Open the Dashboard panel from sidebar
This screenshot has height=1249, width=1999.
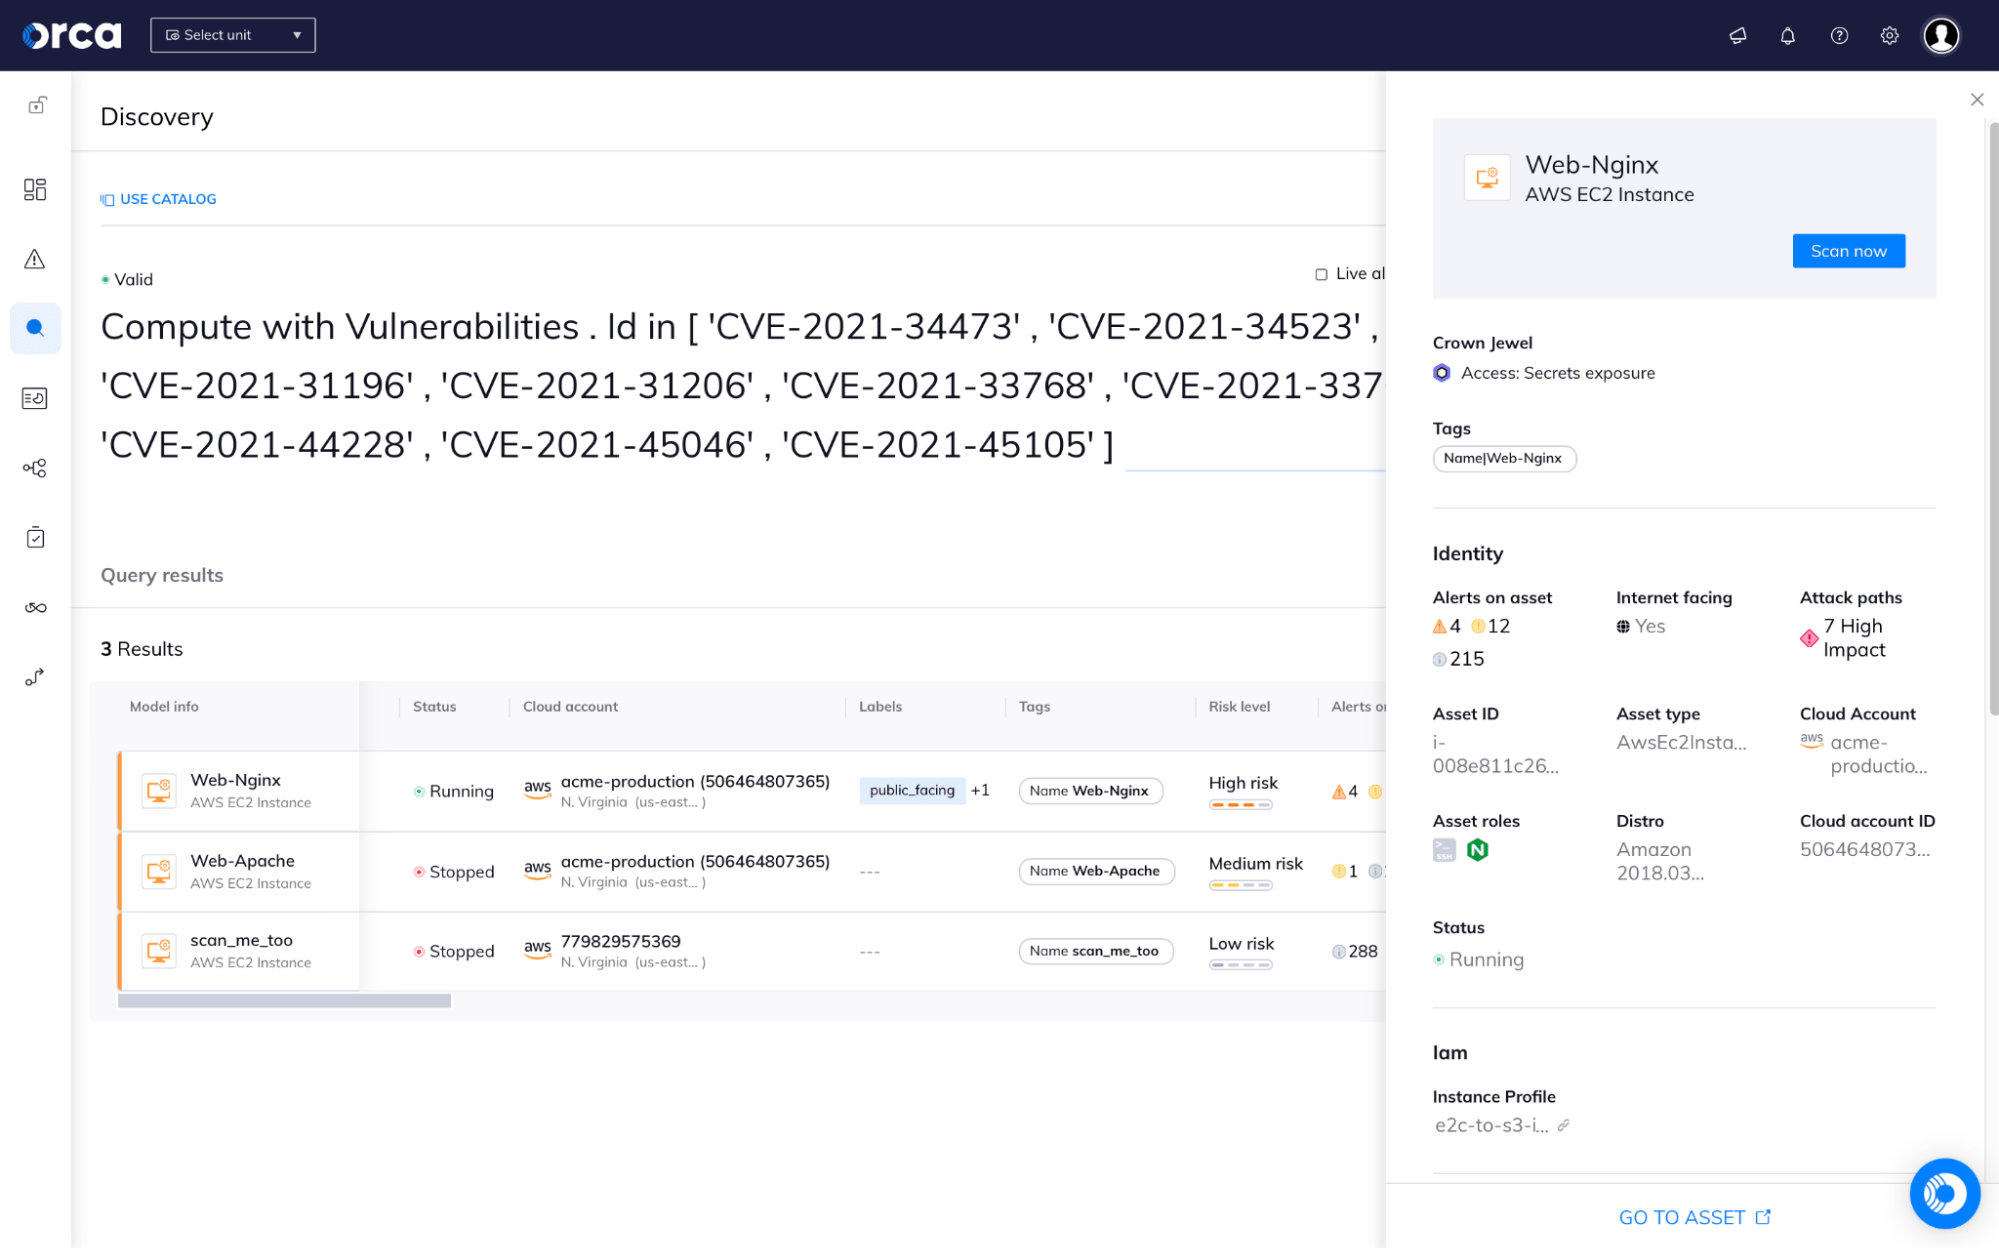click(35, 189)
